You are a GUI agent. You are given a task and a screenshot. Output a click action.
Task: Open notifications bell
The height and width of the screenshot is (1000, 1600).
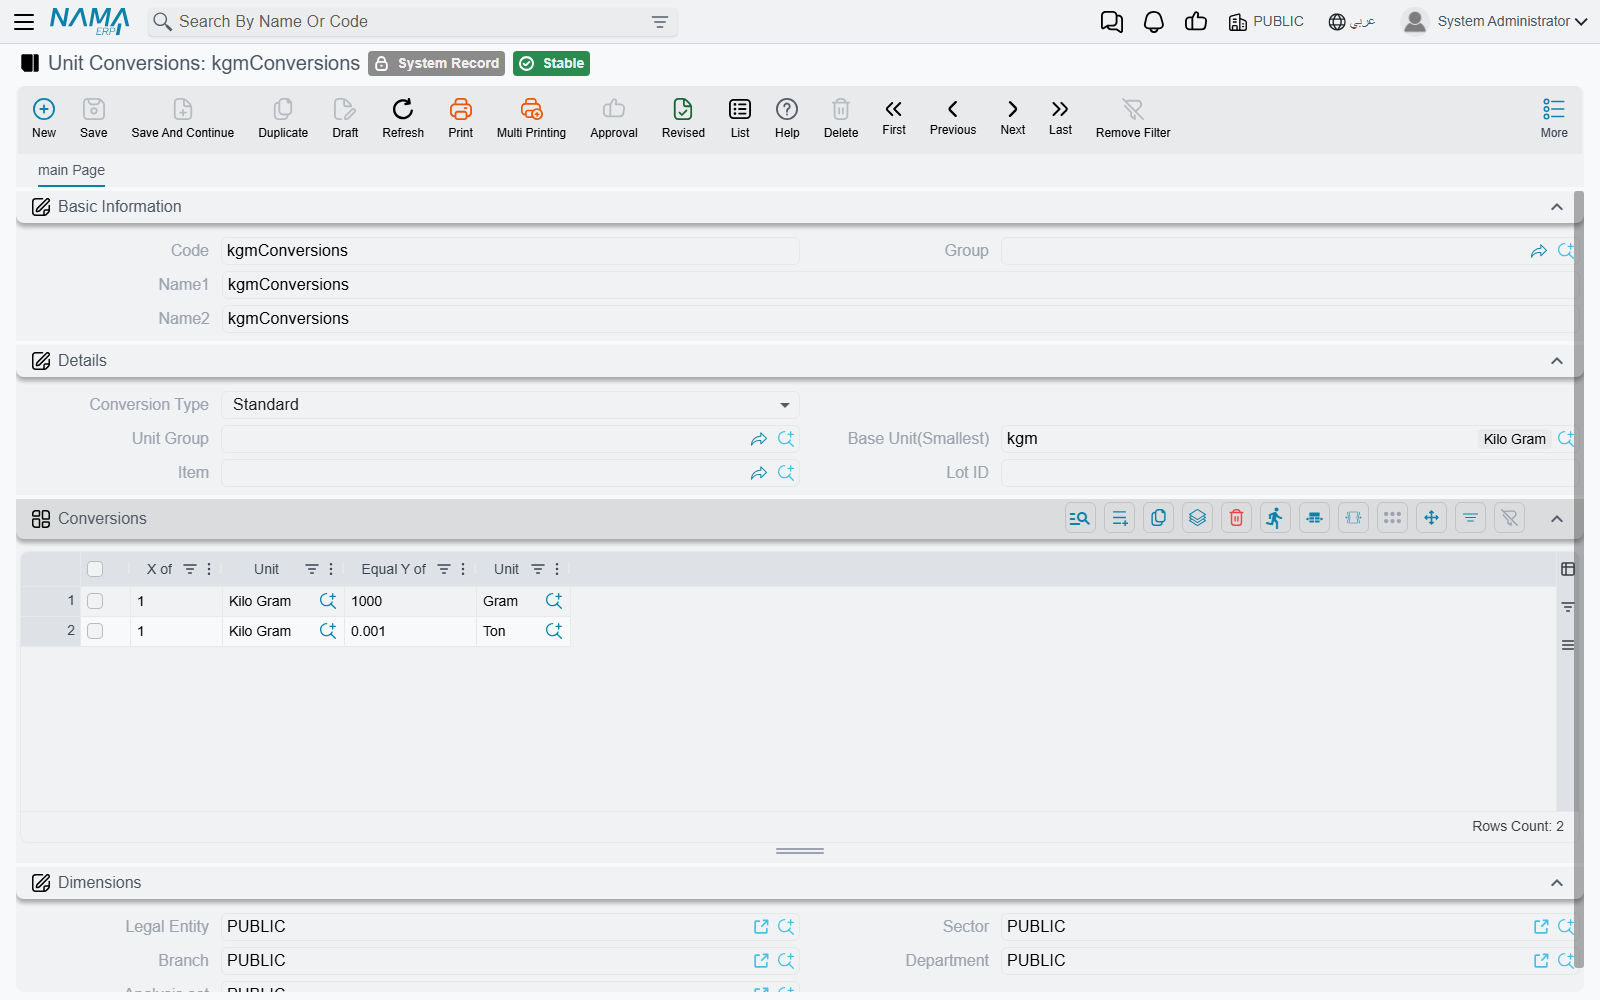tap(1154, 22)
